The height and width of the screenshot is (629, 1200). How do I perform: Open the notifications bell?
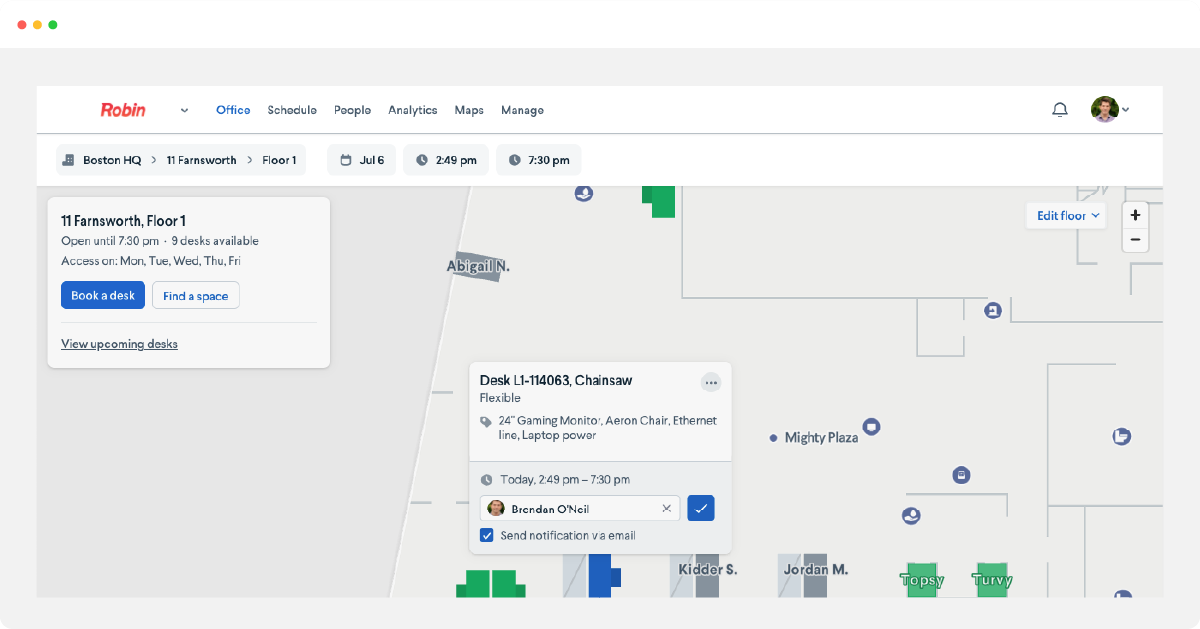point(1060,110)
